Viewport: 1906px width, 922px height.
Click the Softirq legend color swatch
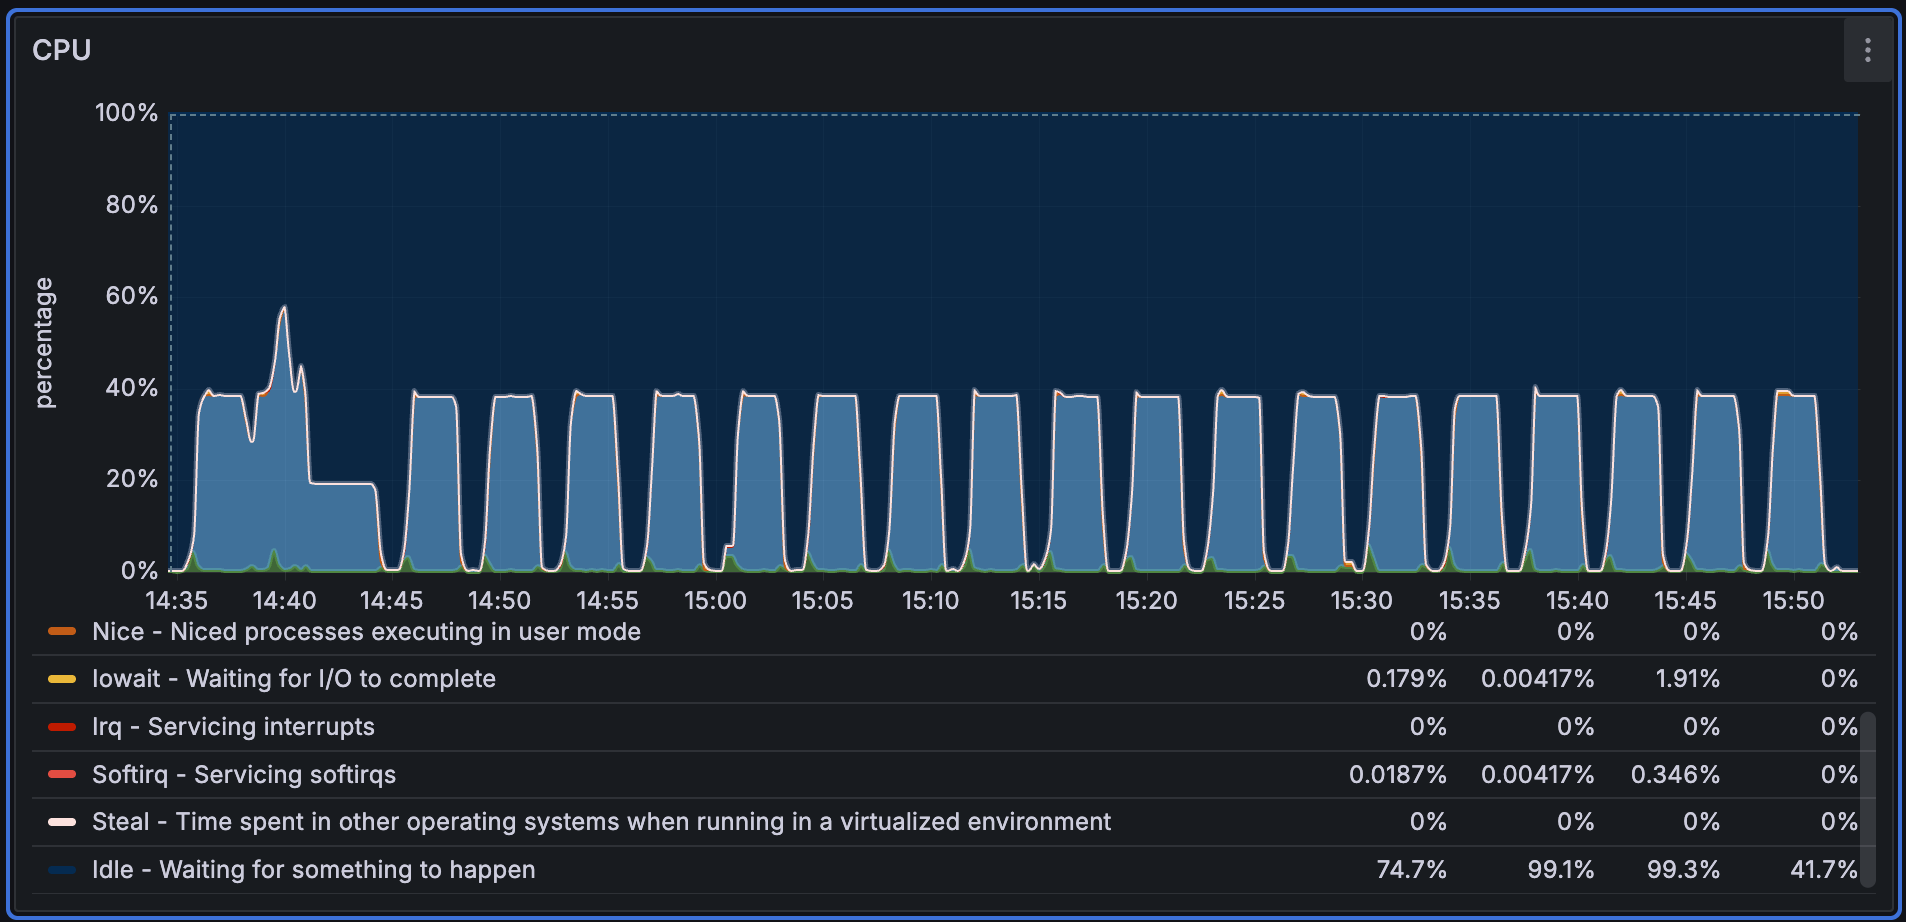coord(62,774)
